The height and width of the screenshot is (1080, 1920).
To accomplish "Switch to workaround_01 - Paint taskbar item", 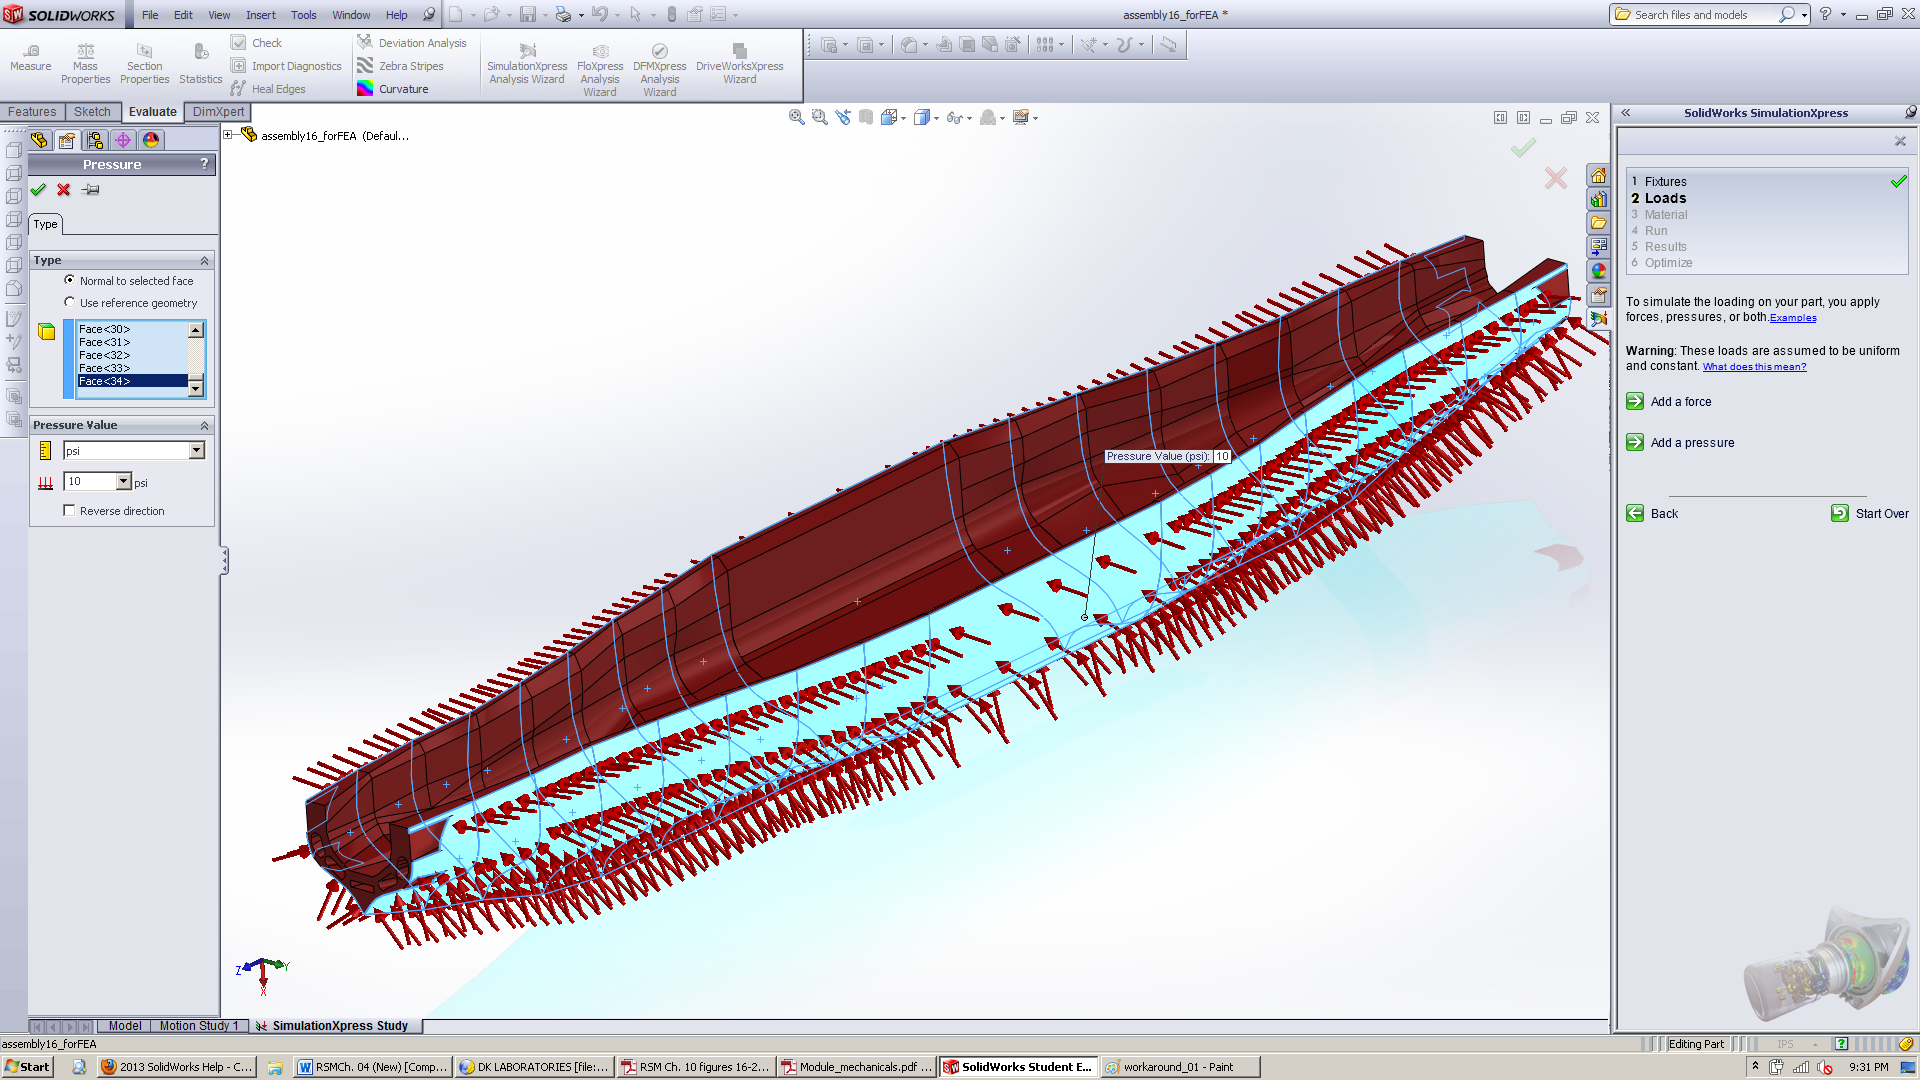I will pos(1179,1067).
